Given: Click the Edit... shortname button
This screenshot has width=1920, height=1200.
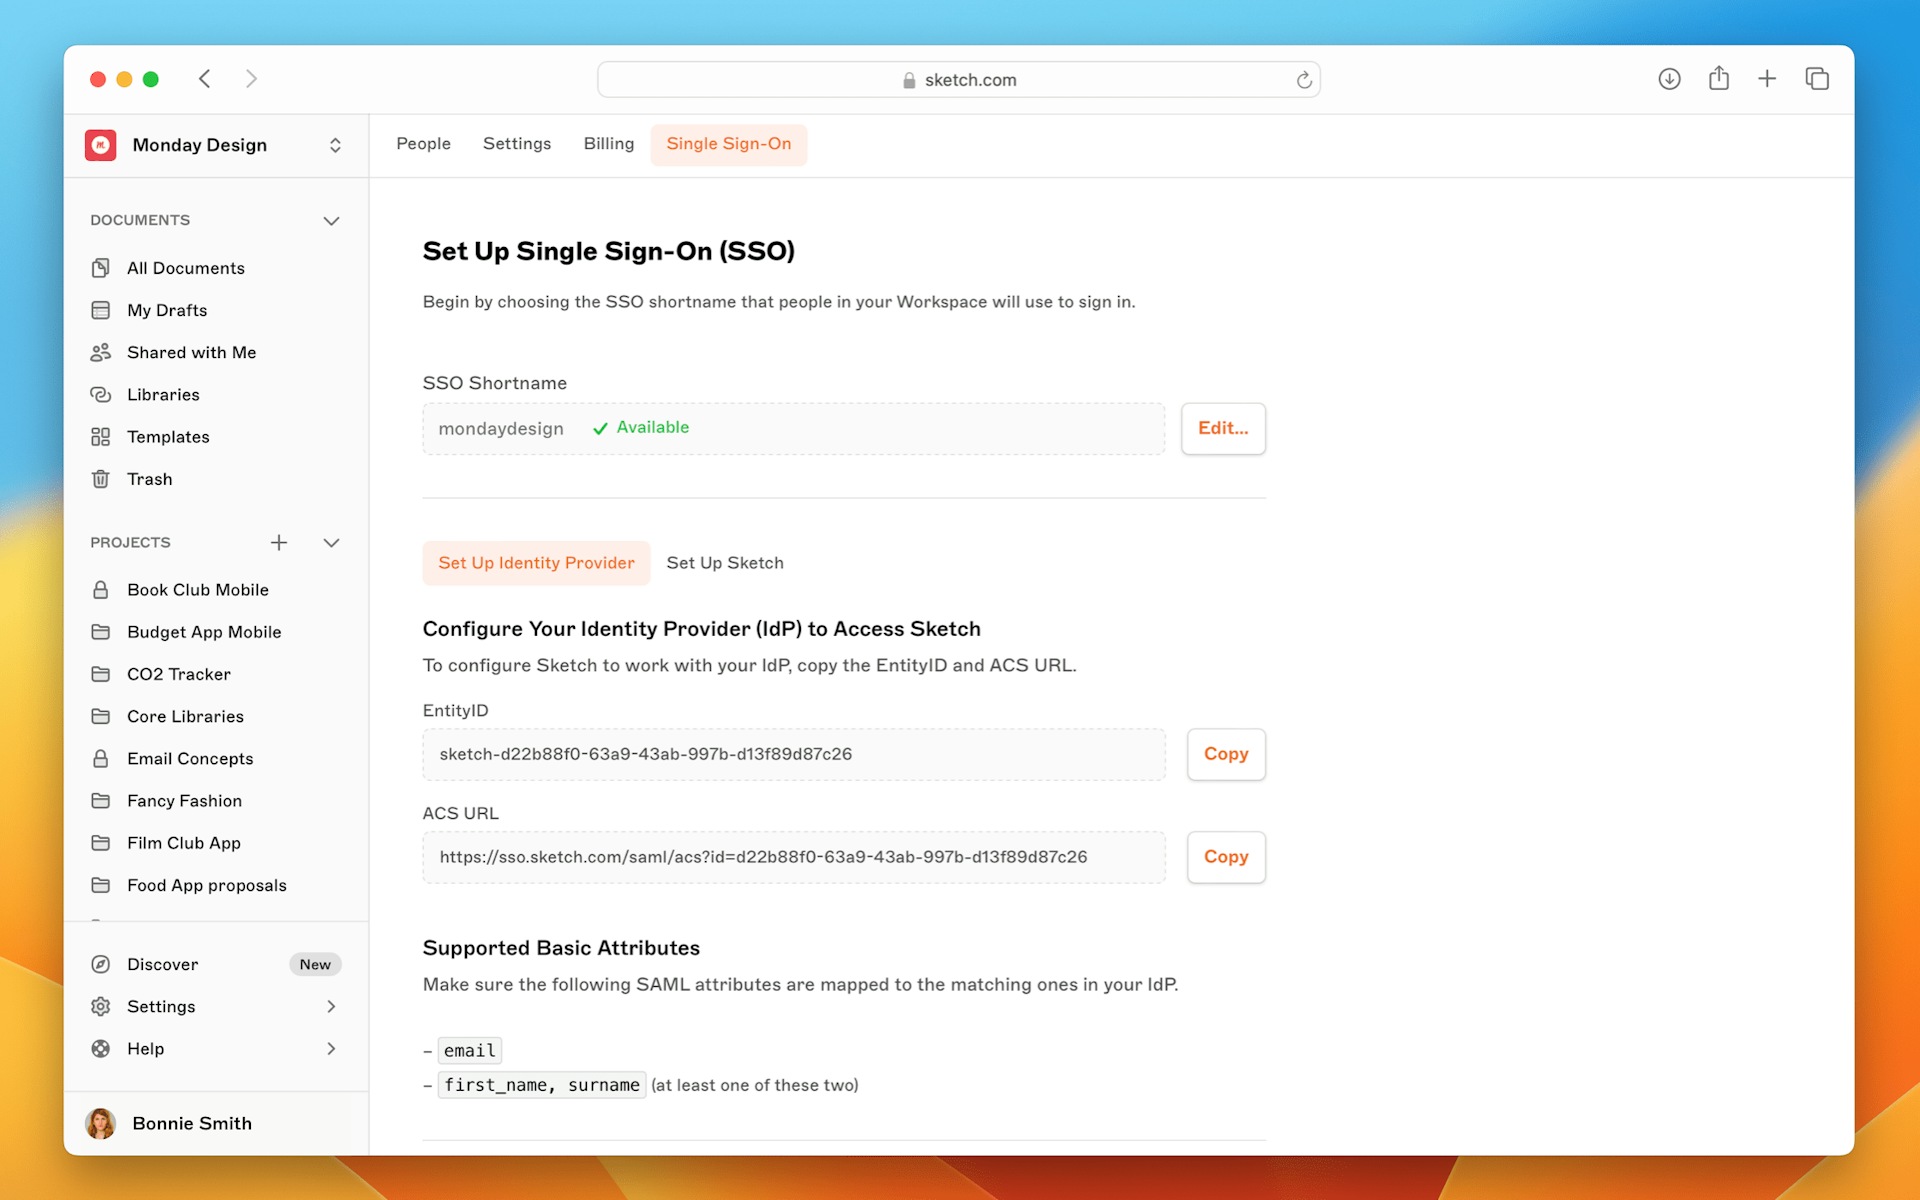Looking at the screenshot, I should tap(1223, 428).
